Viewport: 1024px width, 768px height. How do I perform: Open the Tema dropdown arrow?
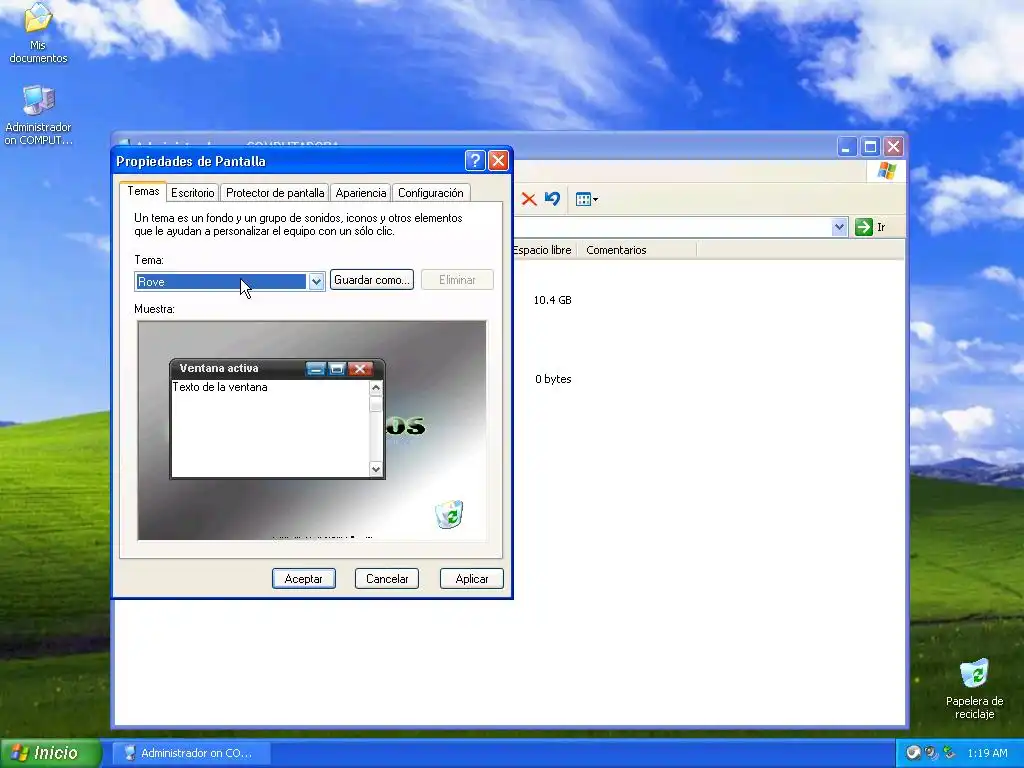[316, 281]
